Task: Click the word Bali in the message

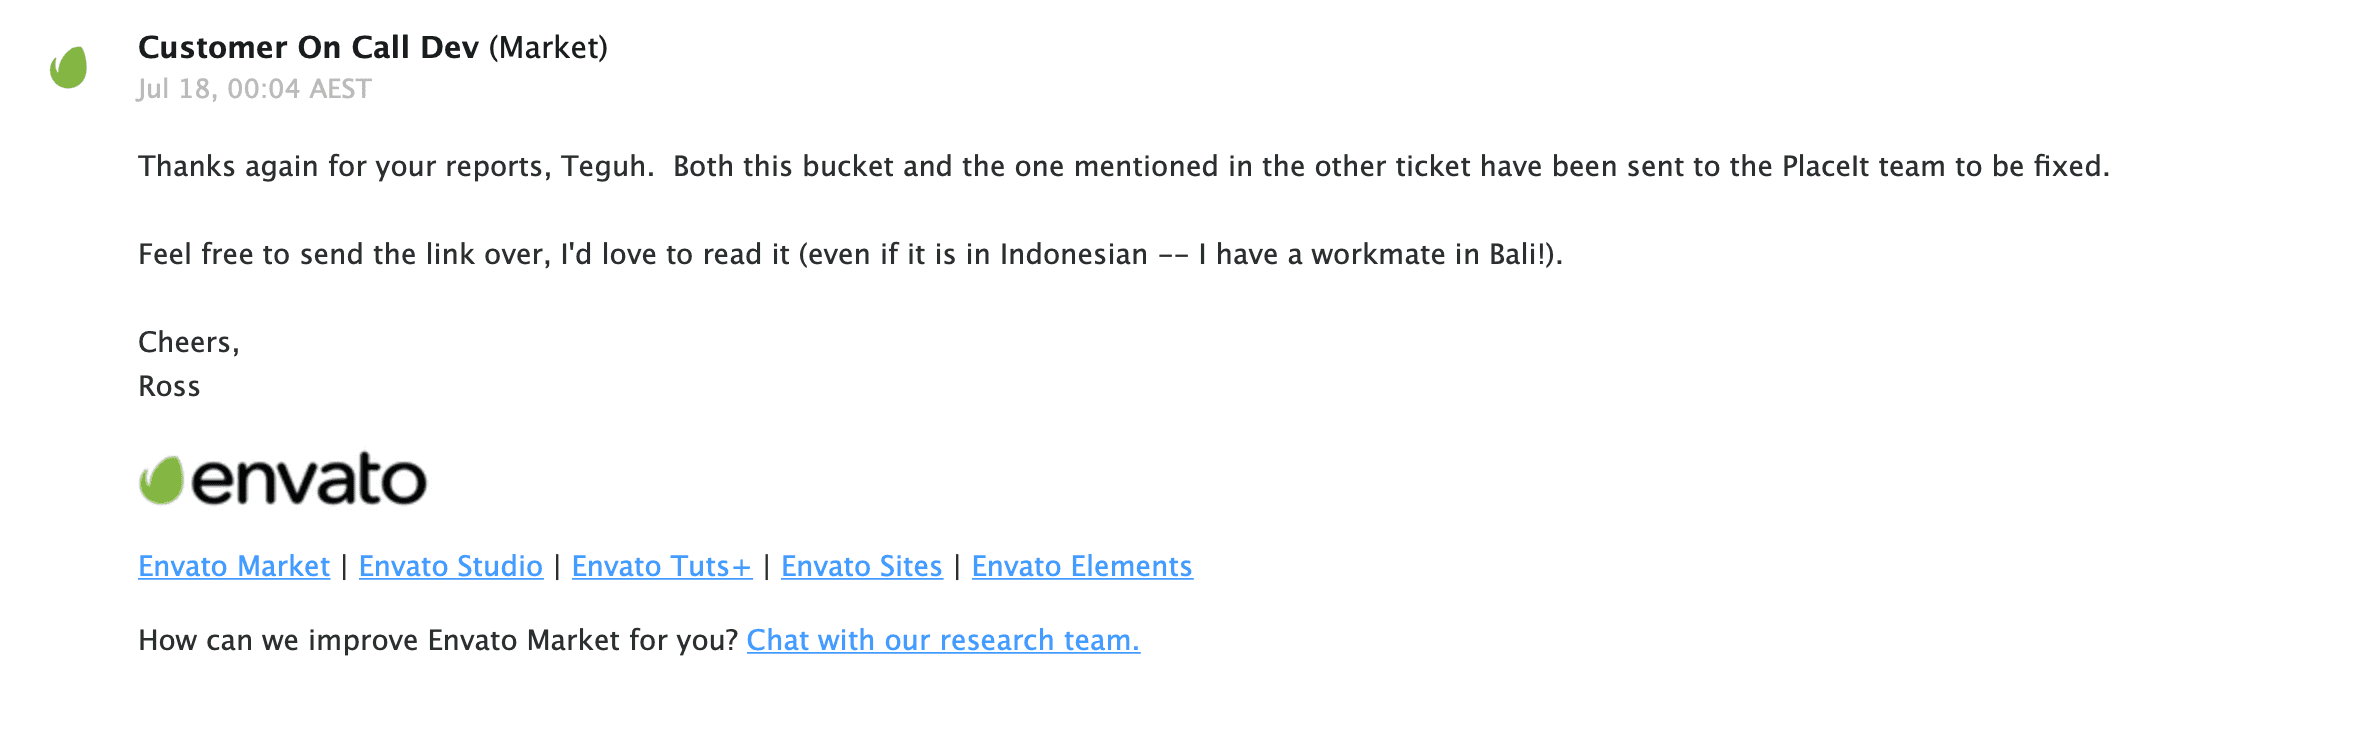Action: 1512,254
